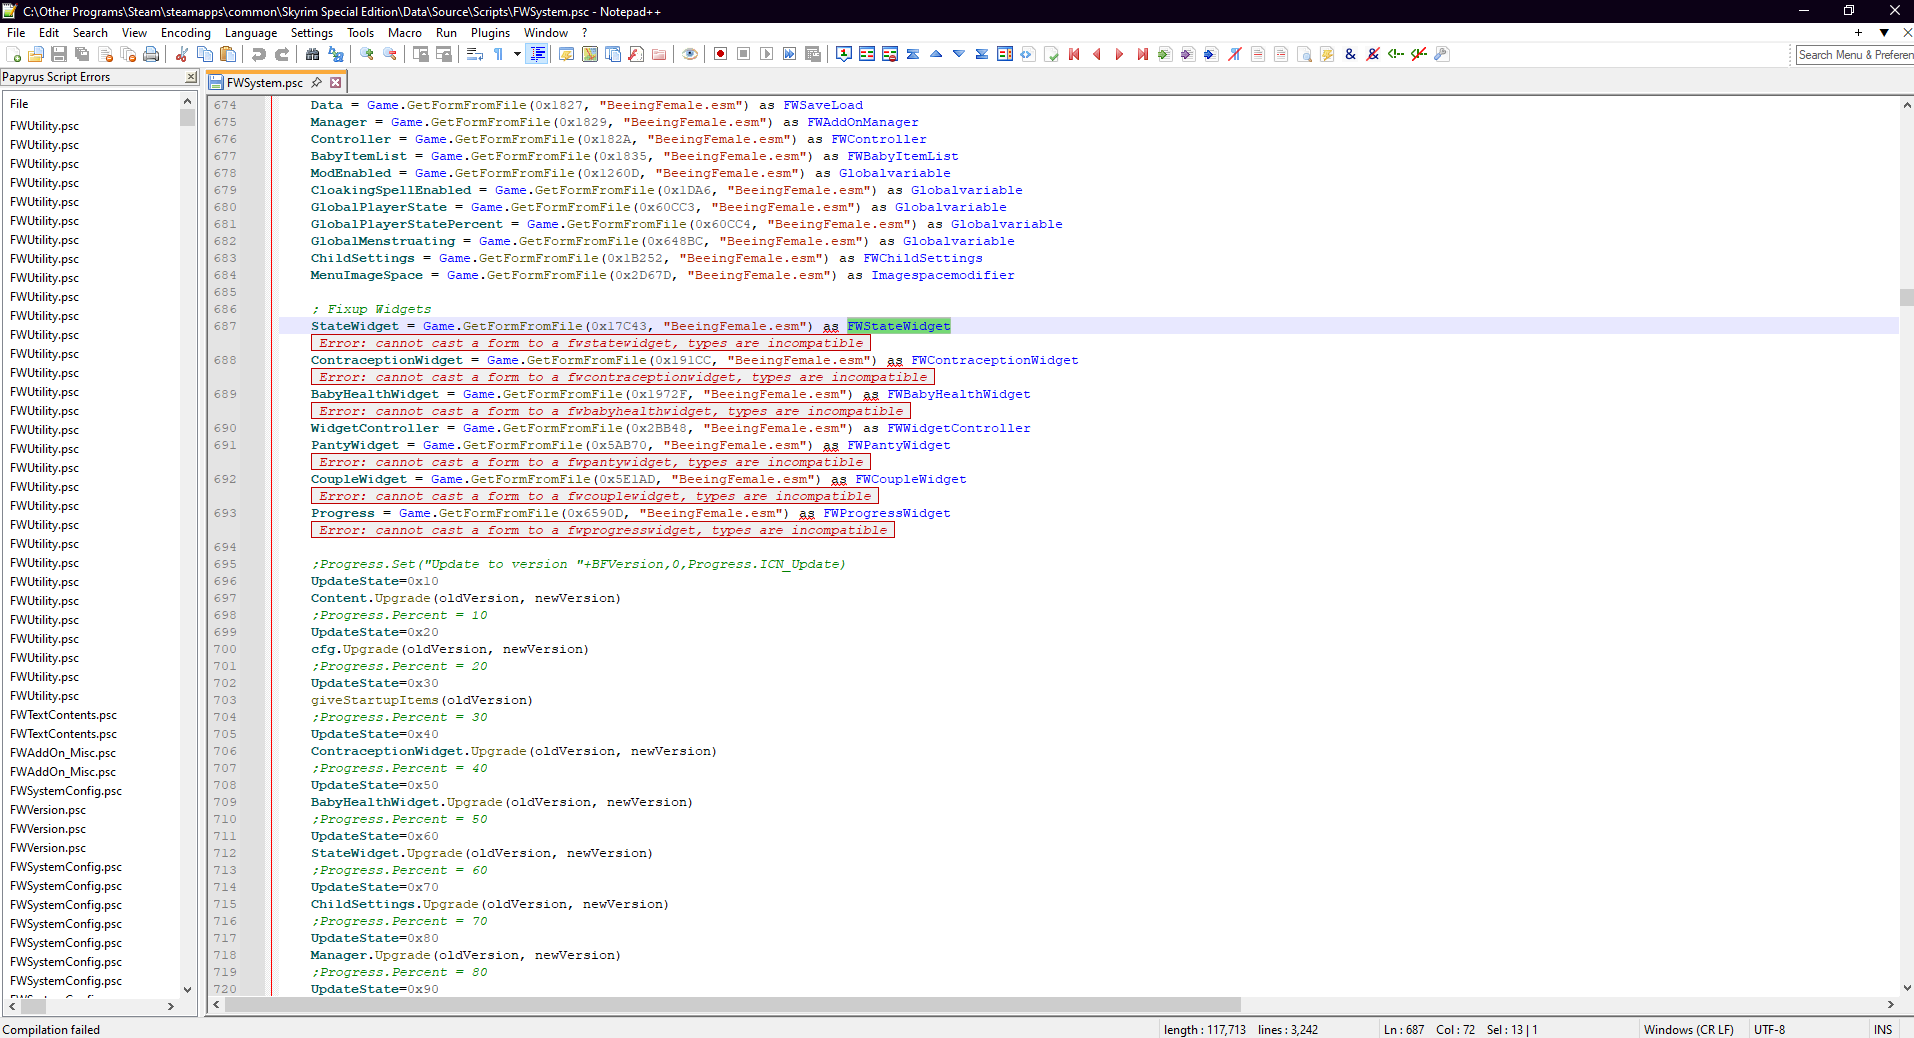Open the Macro menu
The image size is (1914, 1038).
point(405,33)
